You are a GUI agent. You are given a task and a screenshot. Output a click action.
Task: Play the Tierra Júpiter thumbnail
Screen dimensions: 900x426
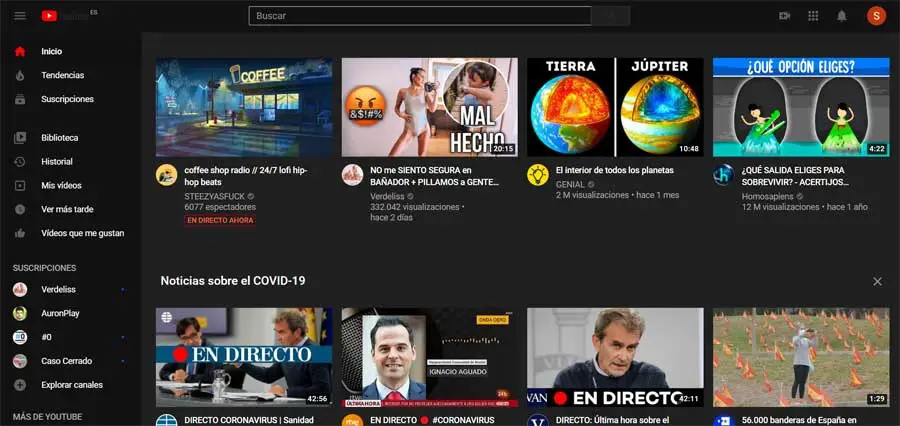pos(615,107)
